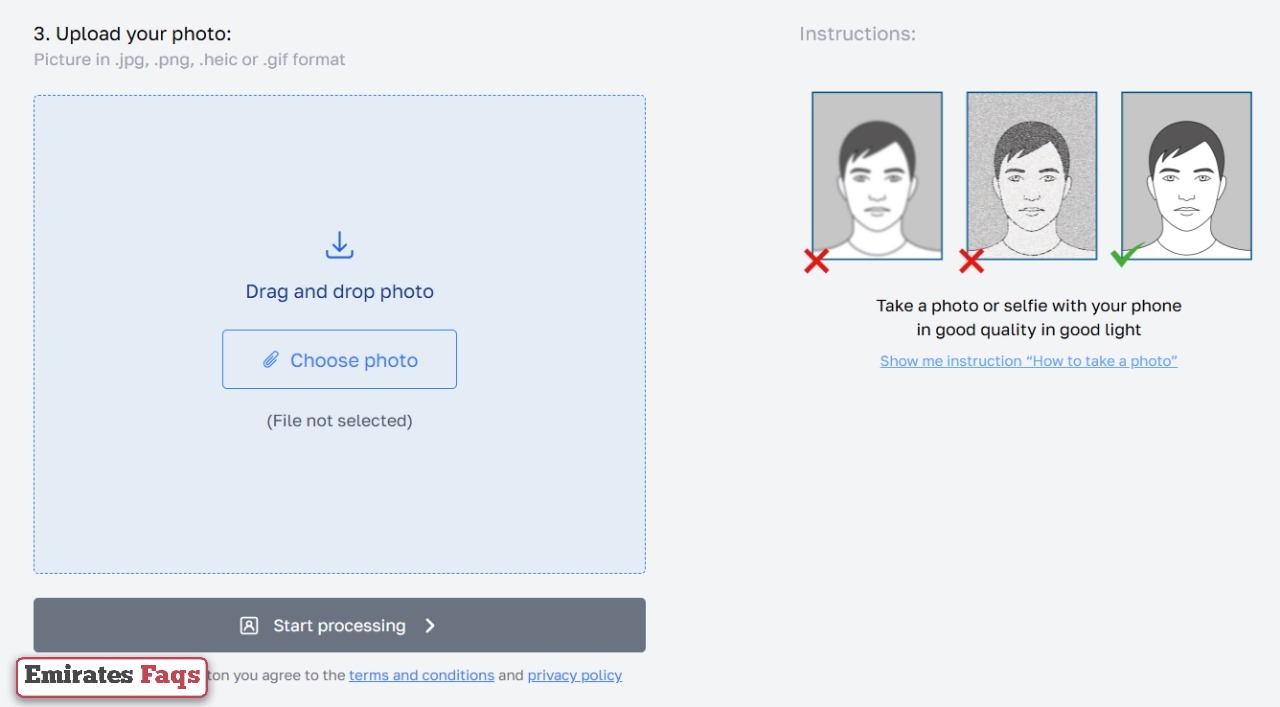Click the Choose photo button
This screenshot has height=707, width=1280.
(x=339, y=359)
